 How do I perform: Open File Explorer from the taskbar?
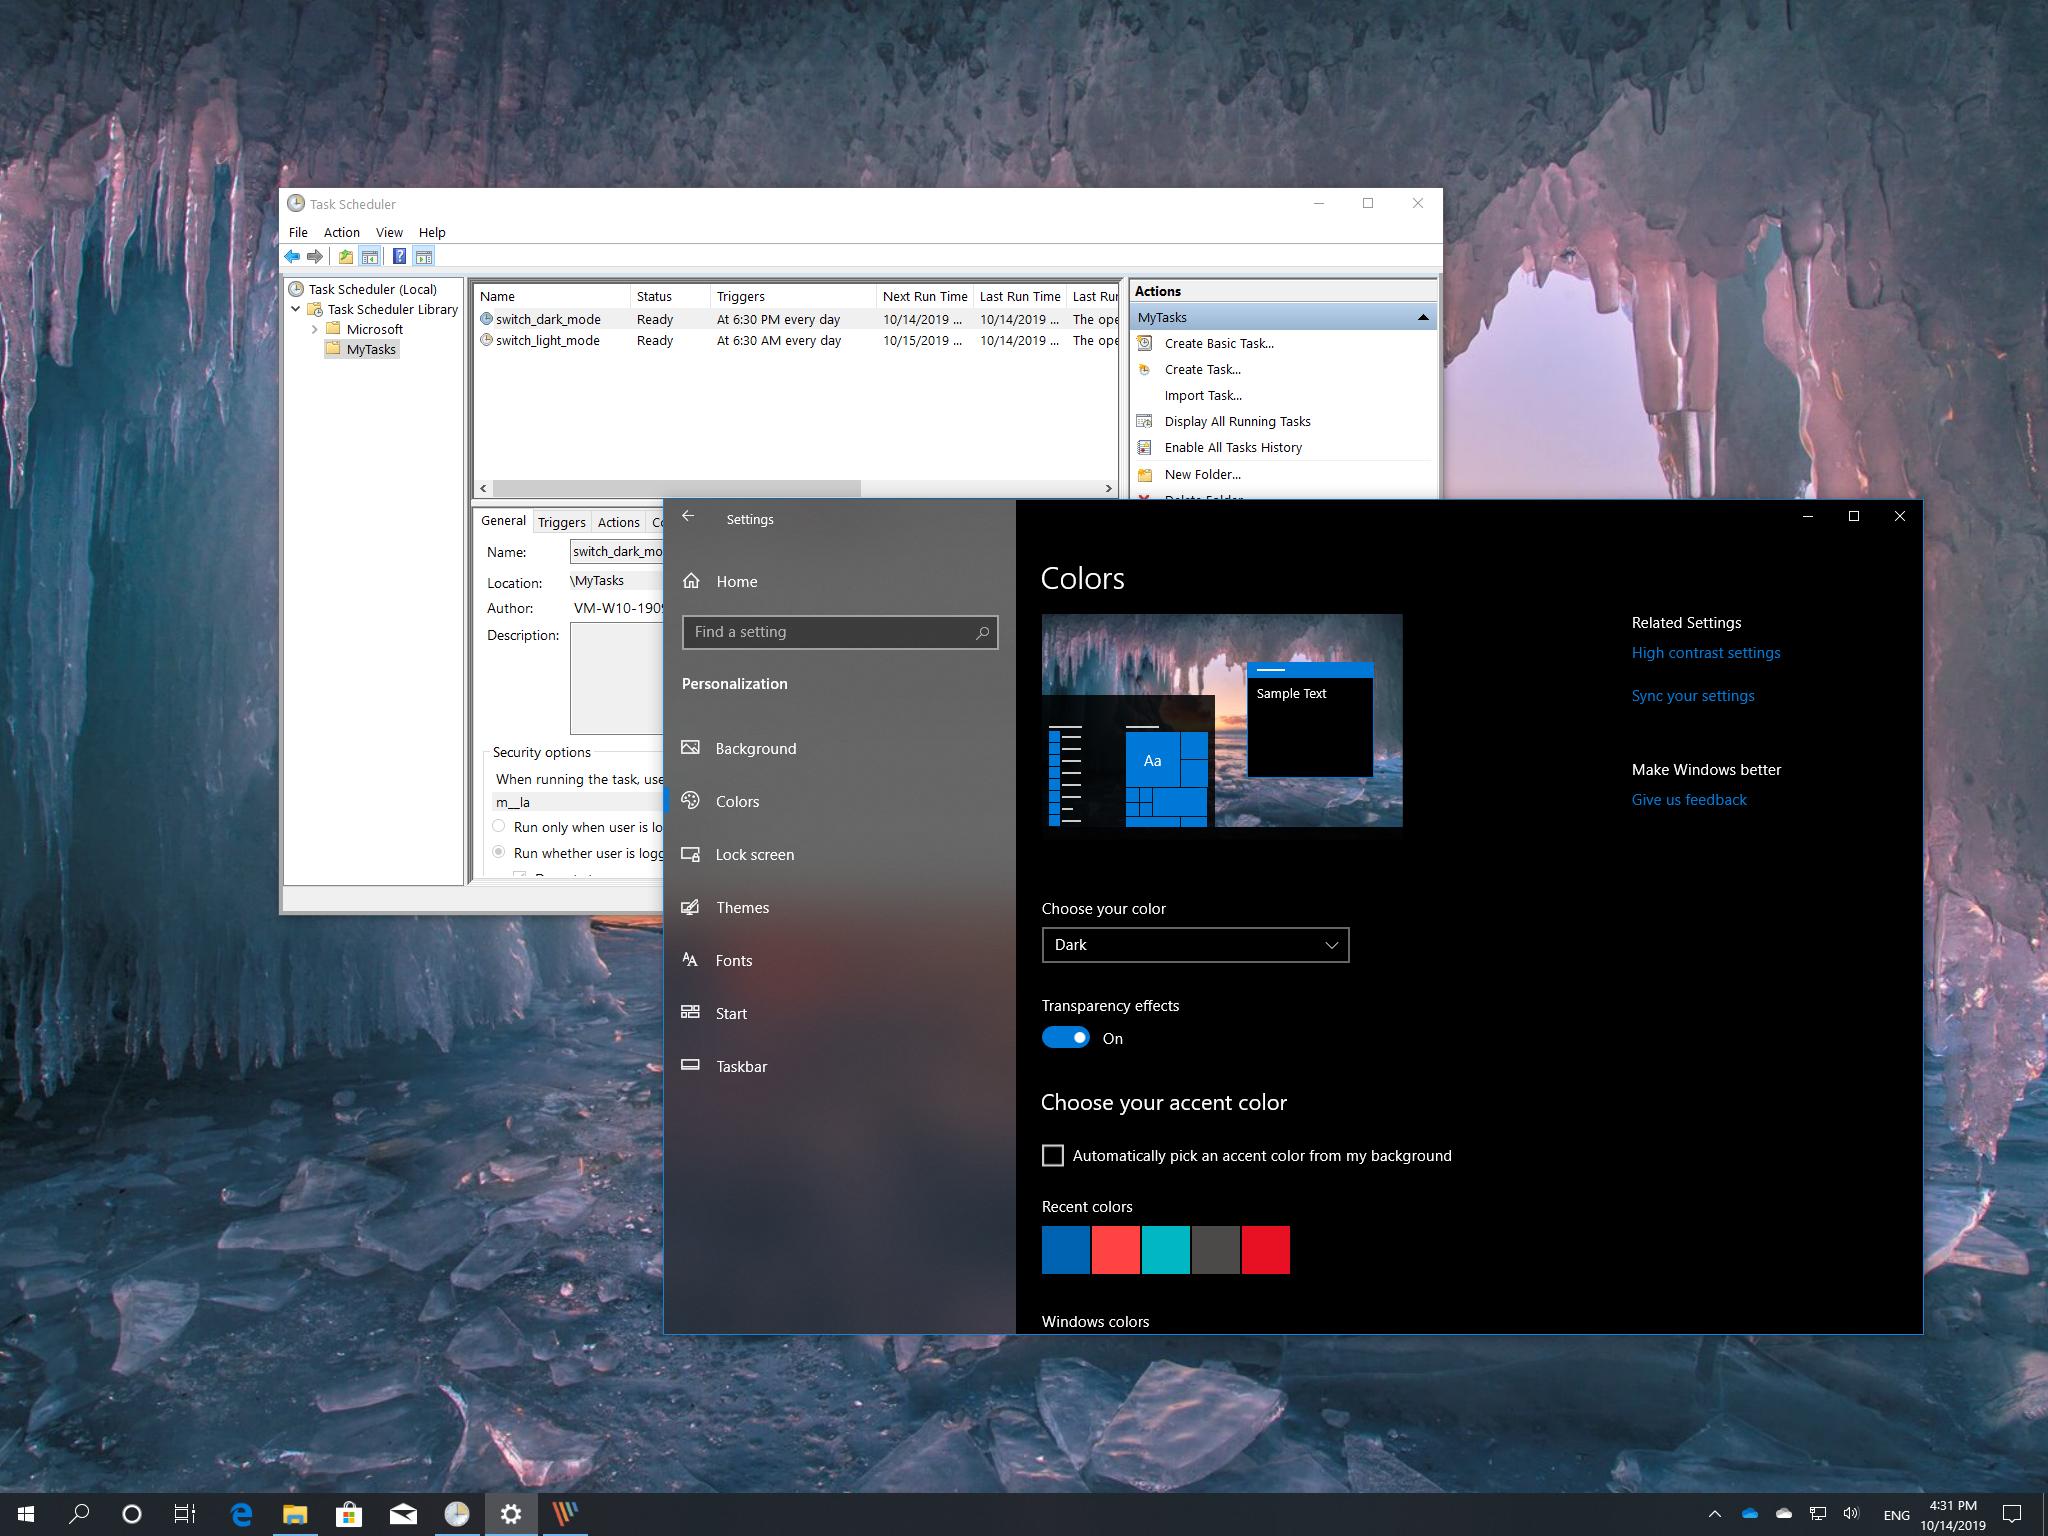[294, 1514]
